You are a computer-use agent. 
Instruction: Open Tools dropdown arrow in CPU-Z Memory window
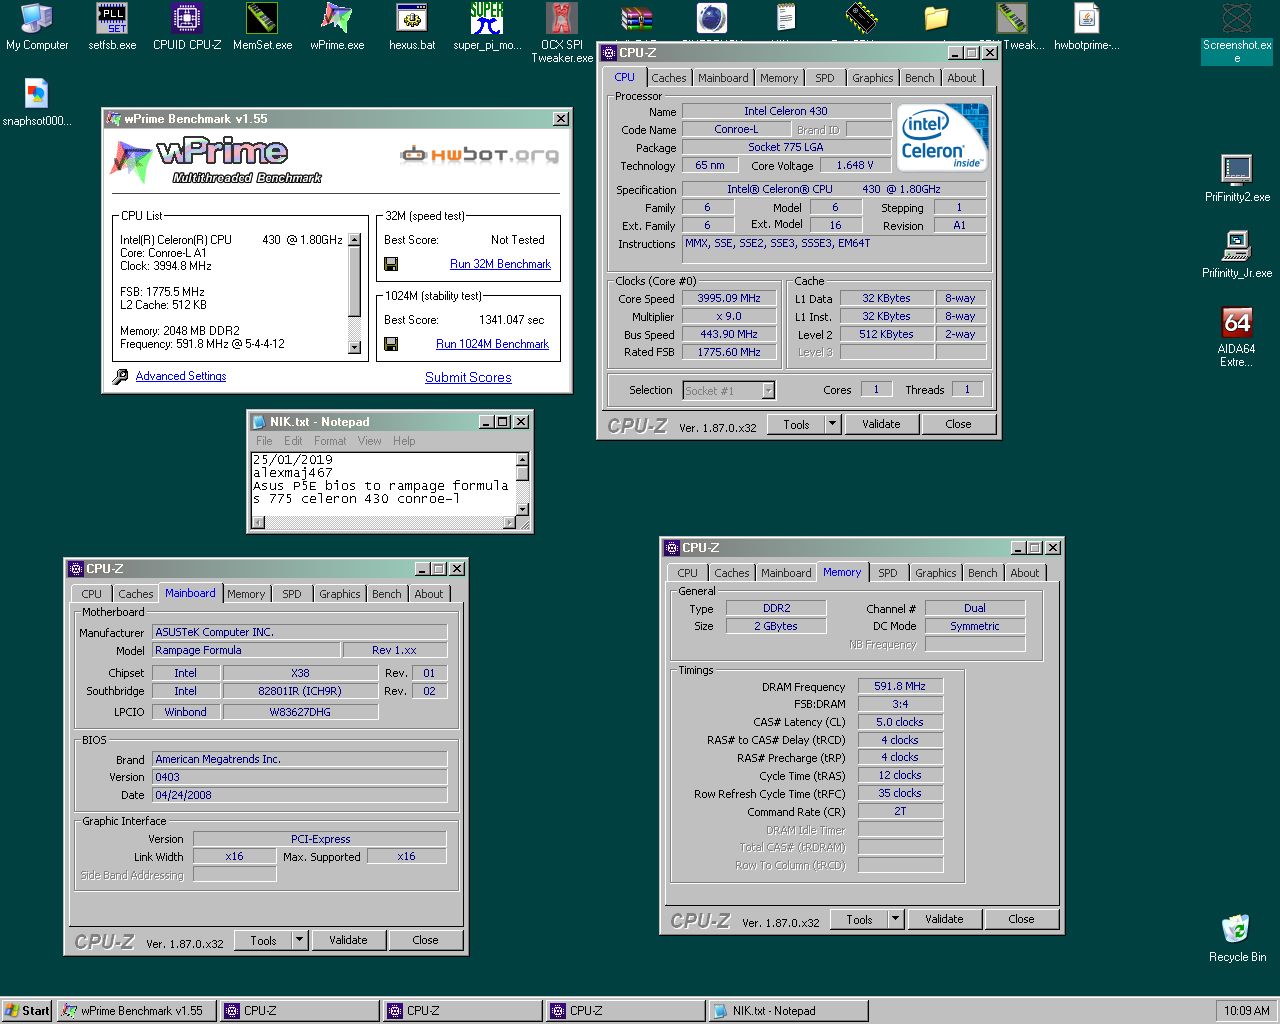895,919
